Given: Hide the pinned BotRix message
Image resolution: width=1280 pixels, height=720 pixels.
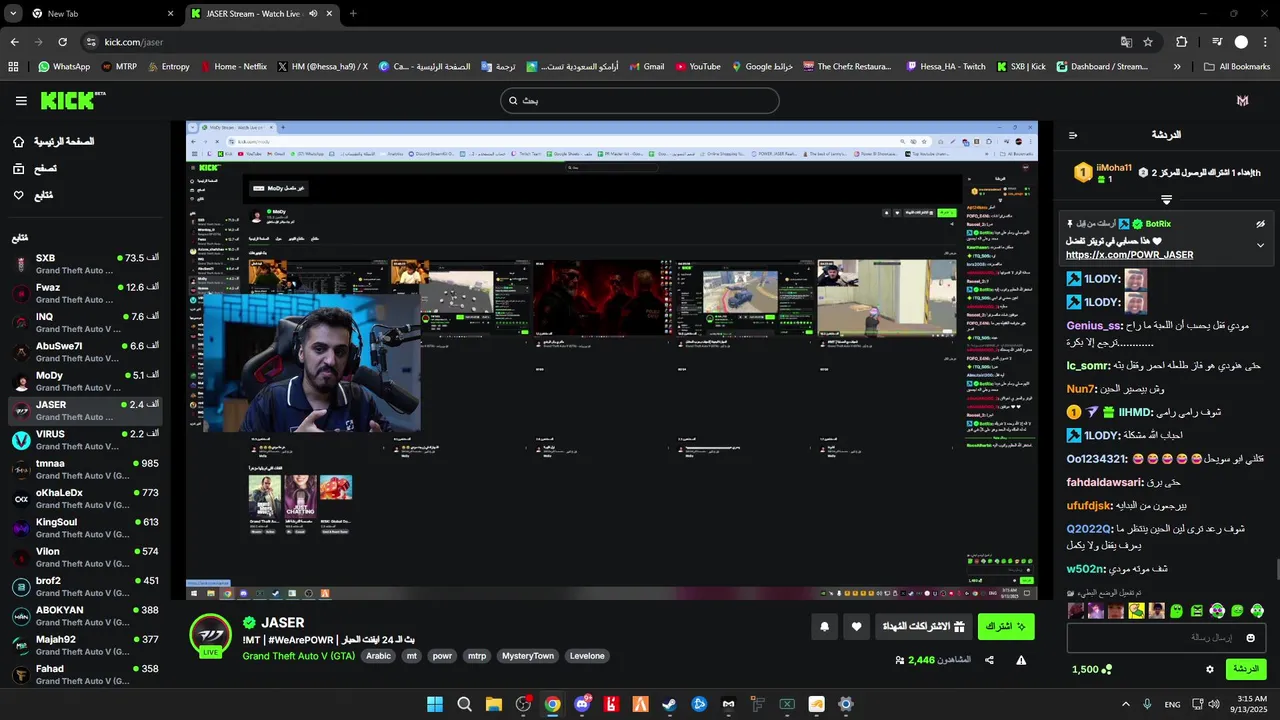Looking at the screenshot, I should pyautogui.click(x=1260, y=224).
